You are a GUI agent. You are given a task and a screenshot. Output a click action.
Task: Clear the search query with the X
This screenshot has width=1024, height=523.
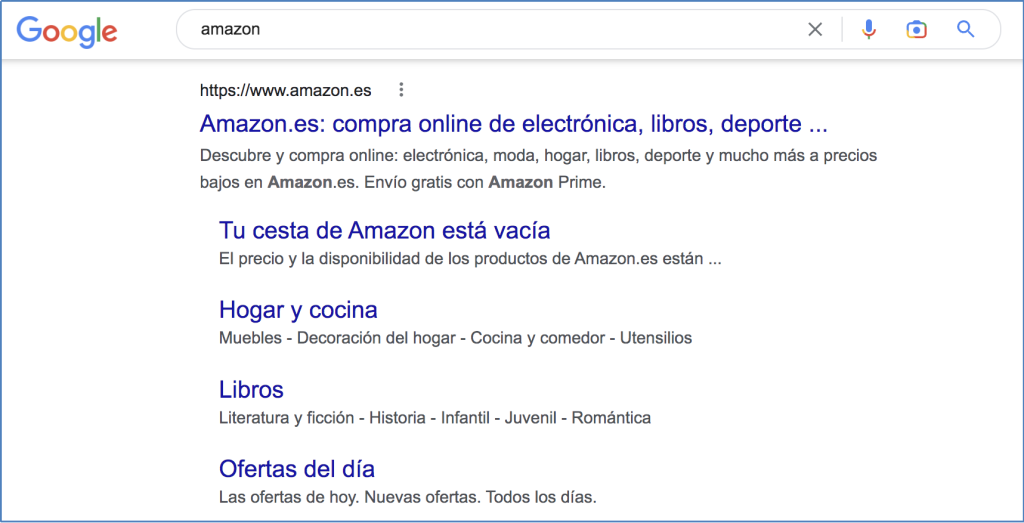click(x=815, y=29)
